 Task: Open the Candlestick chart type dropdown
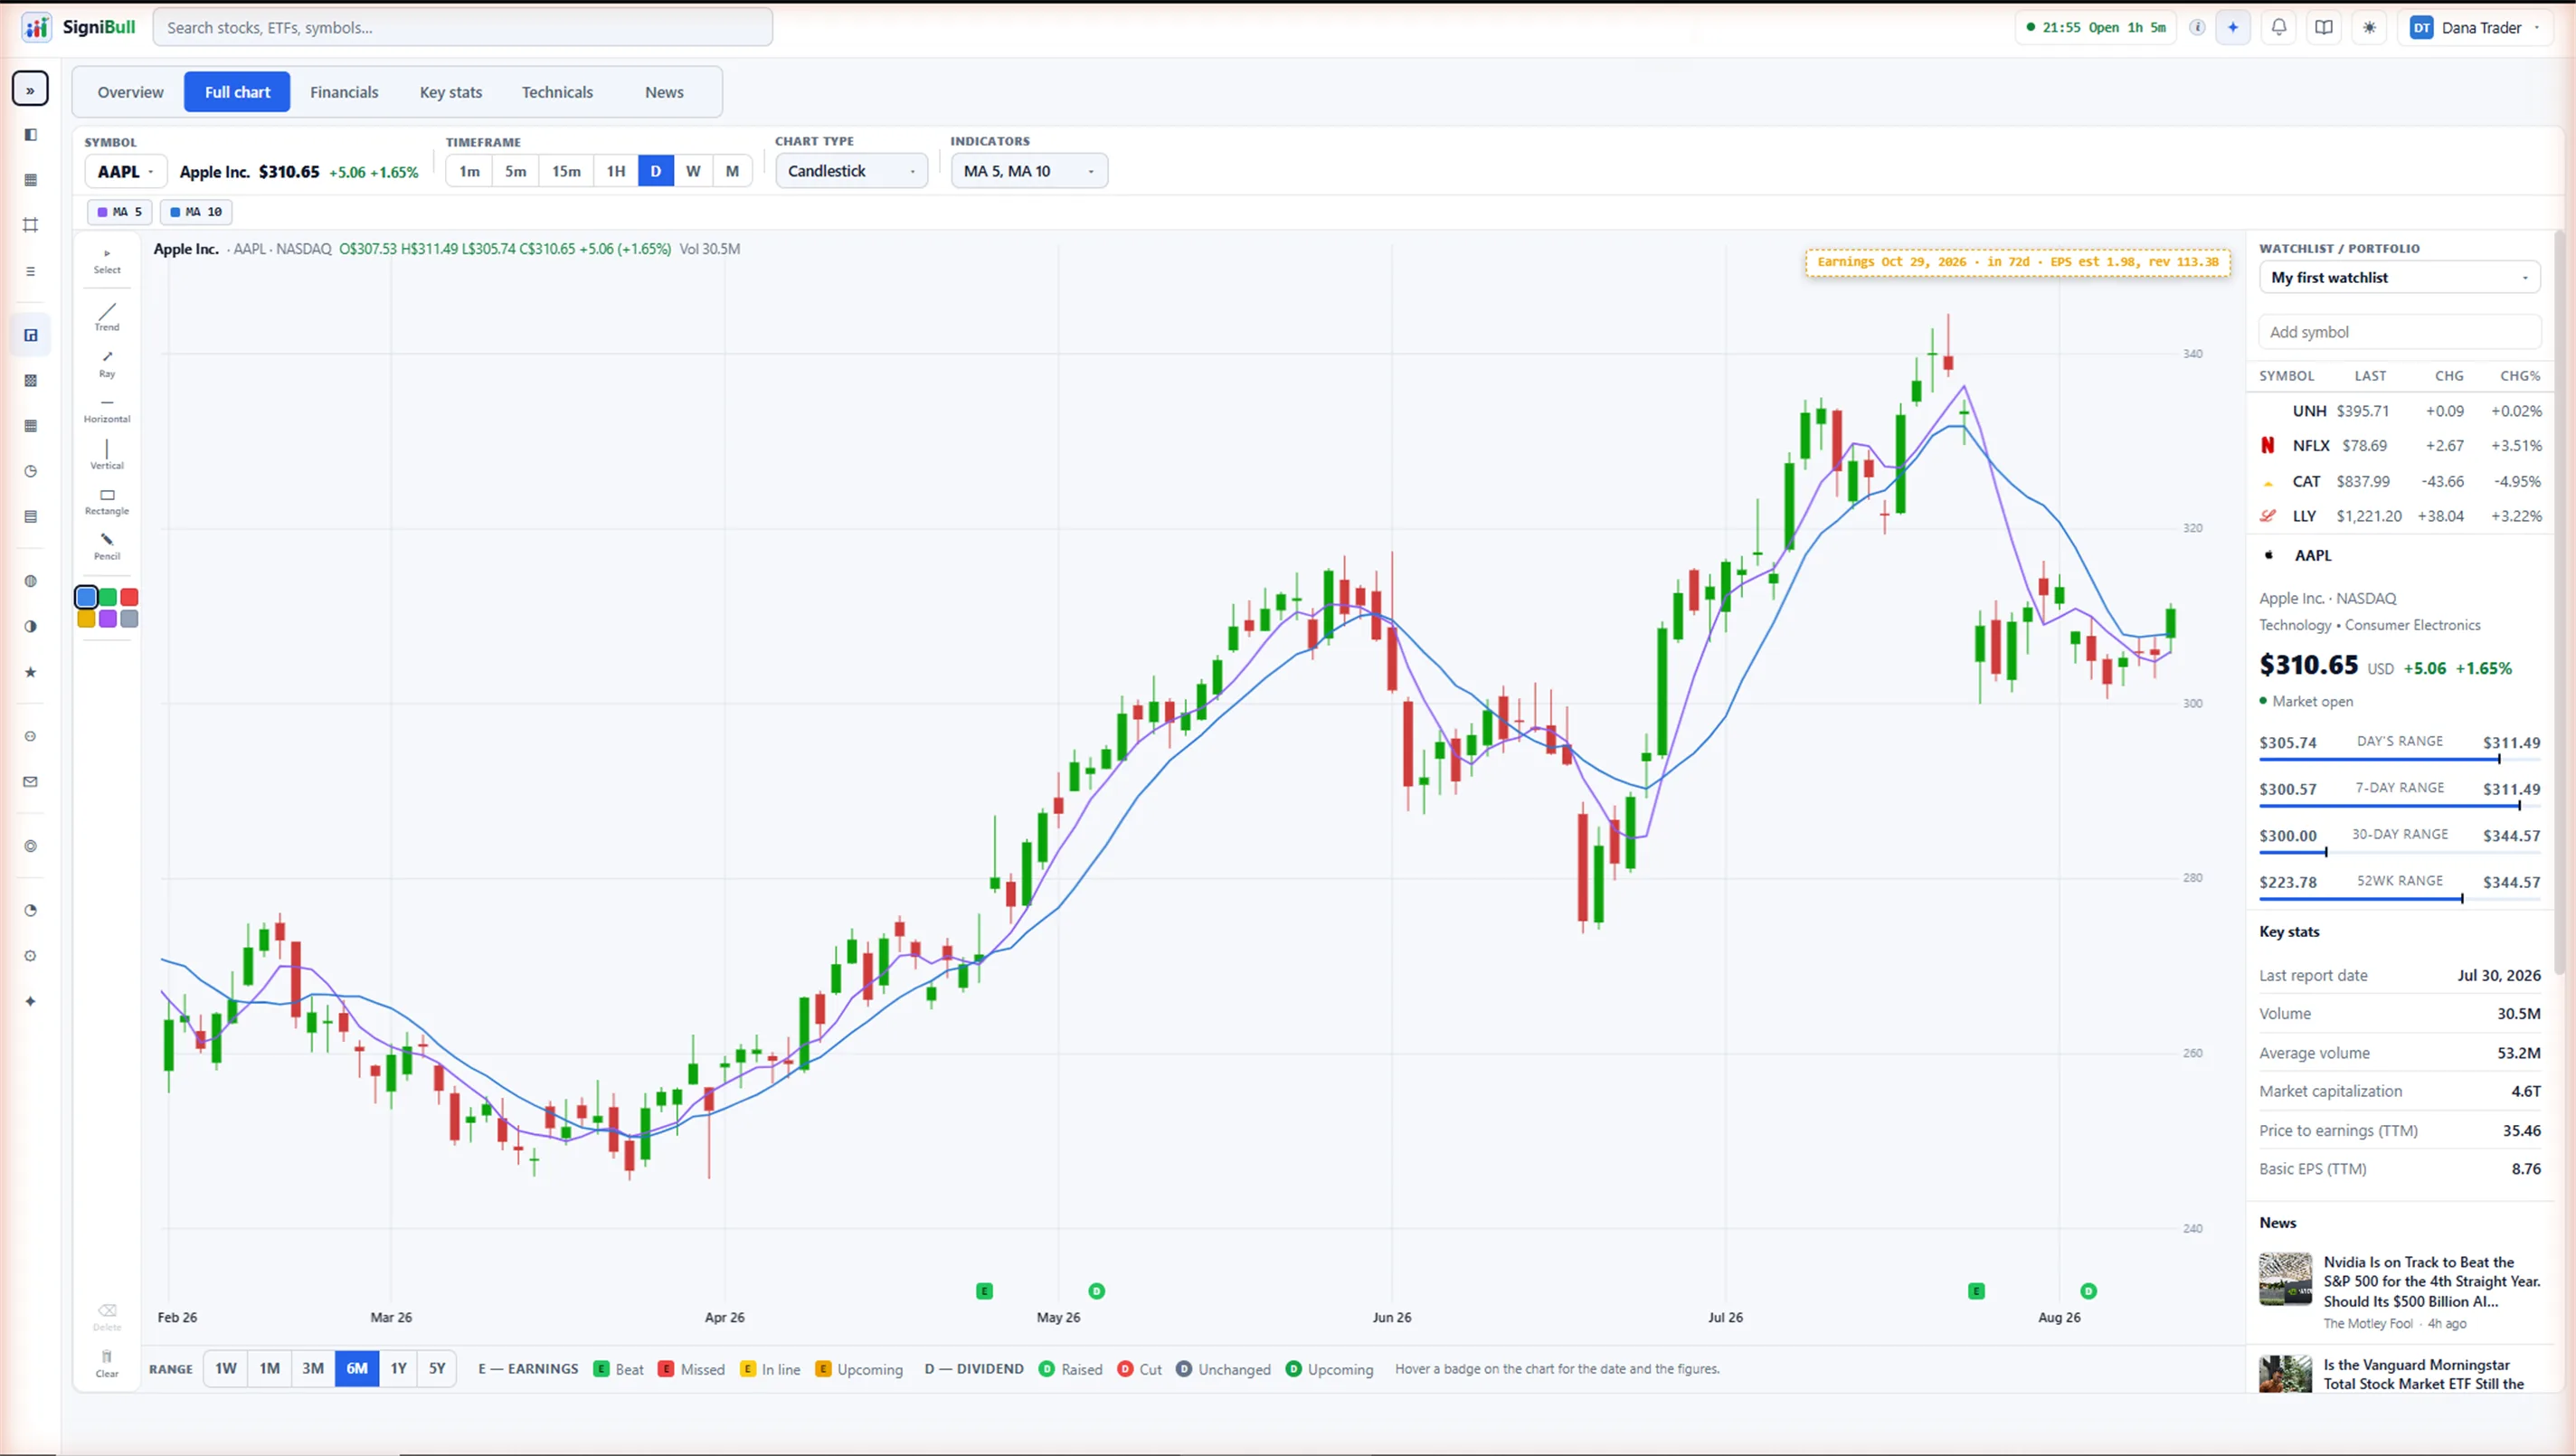(x=851, y=171)
